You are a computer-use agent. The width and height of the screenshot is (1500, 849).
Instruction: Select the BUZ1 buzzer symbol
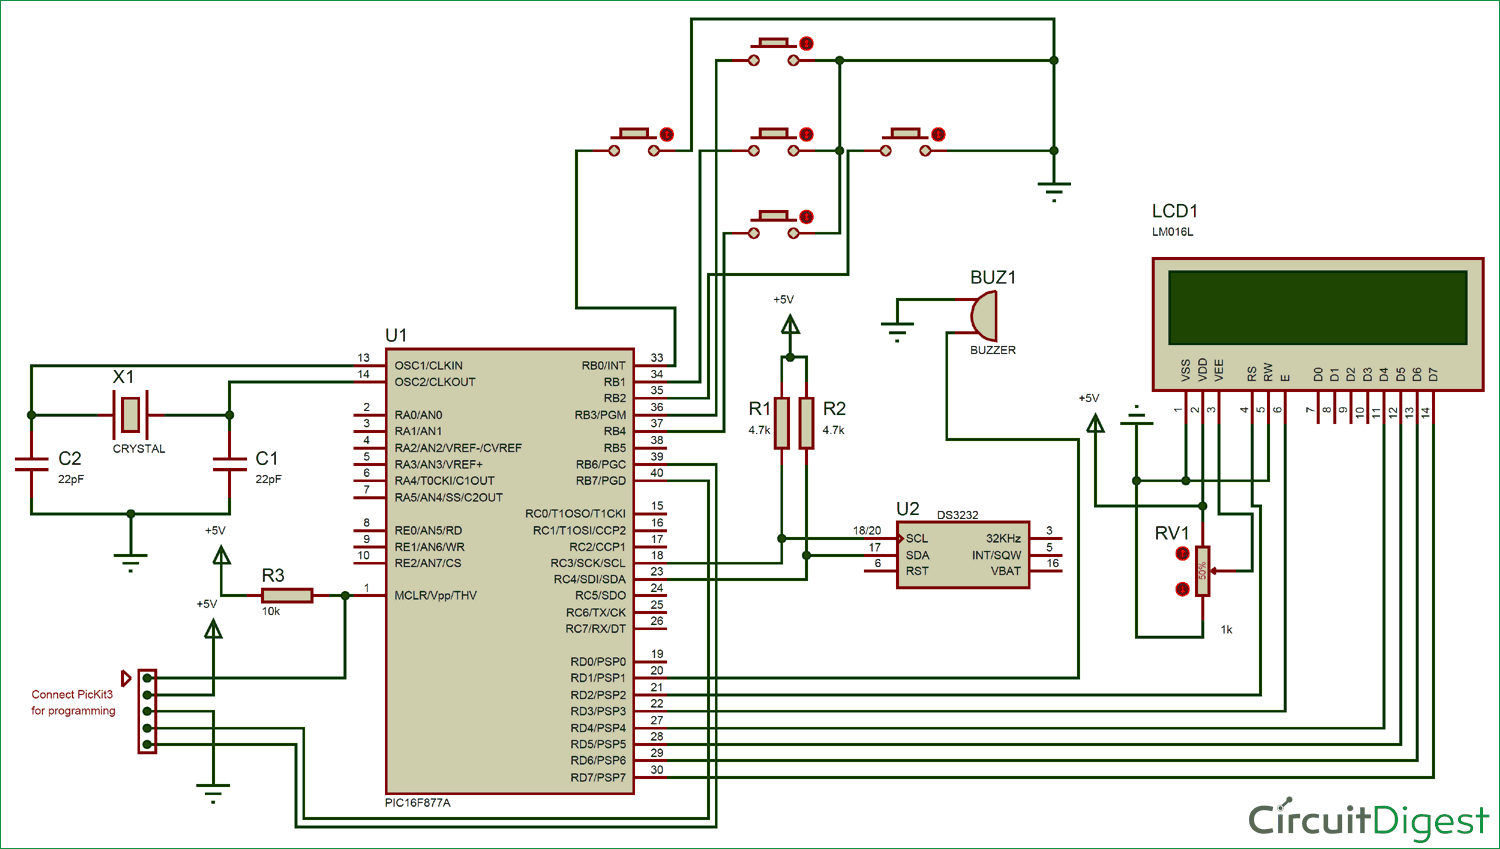[x=985, y=315]
